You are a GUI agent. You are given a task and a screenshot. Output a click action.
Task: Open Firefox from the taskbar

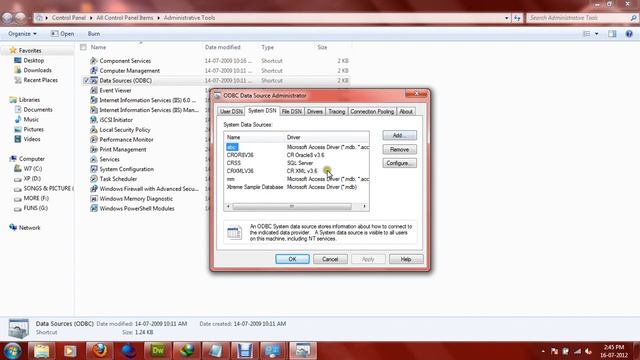pos(100,351)
